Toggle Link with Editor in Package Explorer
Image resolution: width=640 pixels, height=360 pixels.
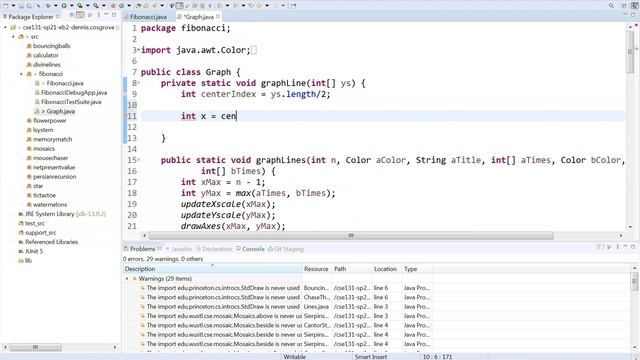(80, 15)
